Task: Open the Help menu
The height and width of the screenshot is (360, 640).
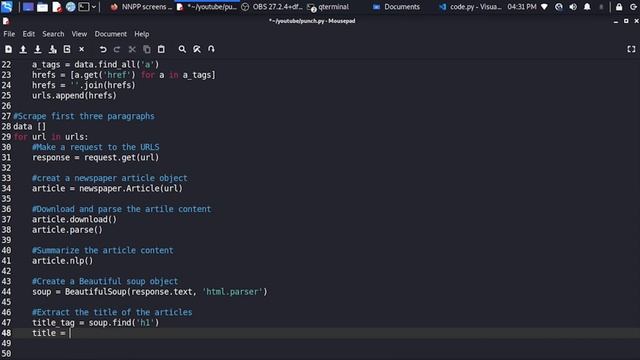Action: 142,34
